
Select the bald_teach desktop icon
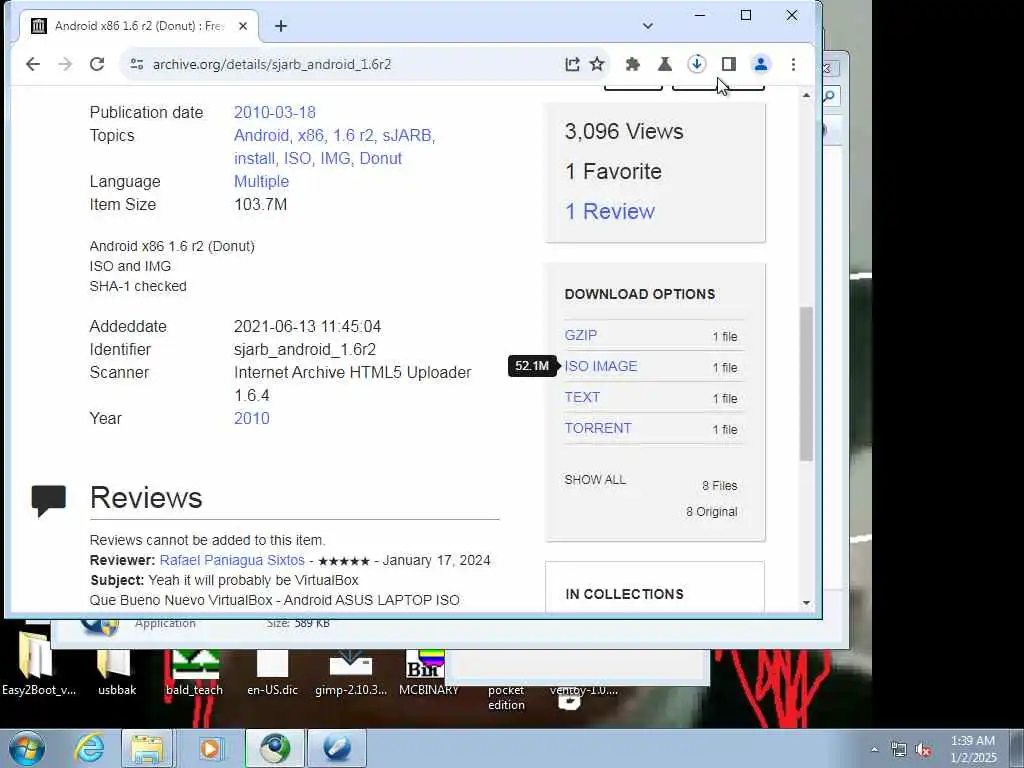pos(194,673)
